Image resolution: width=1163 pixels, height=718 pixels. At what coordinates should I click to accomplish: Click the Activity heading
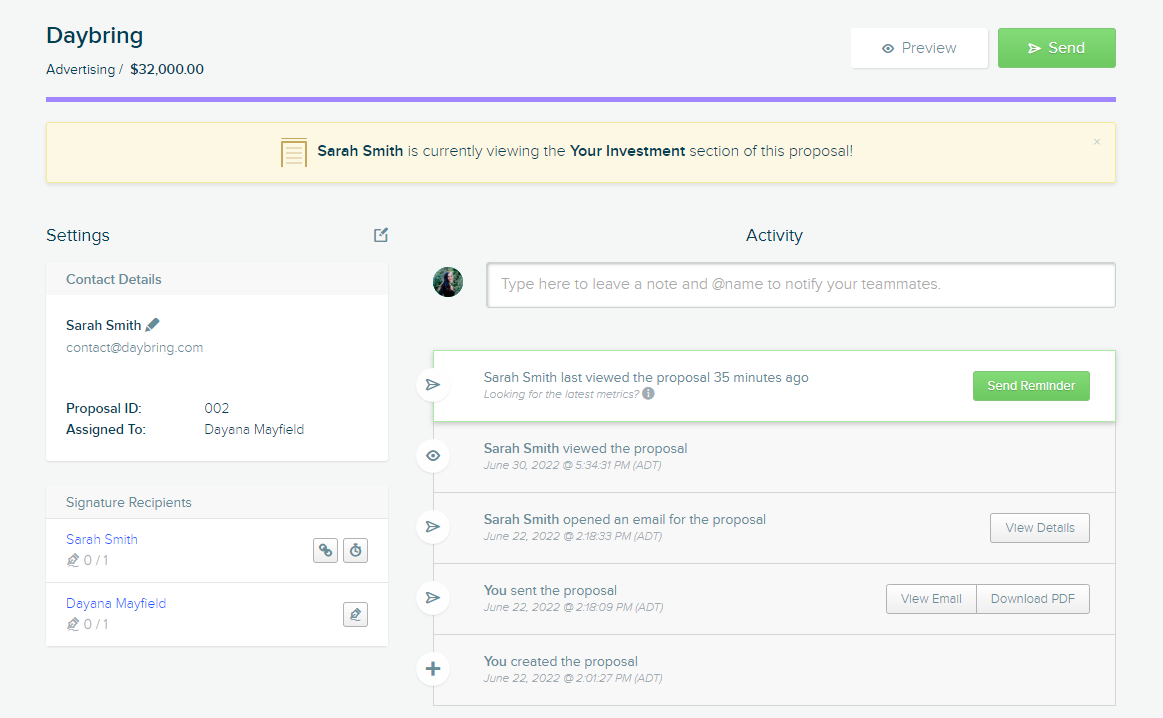(x=774, y=235)
